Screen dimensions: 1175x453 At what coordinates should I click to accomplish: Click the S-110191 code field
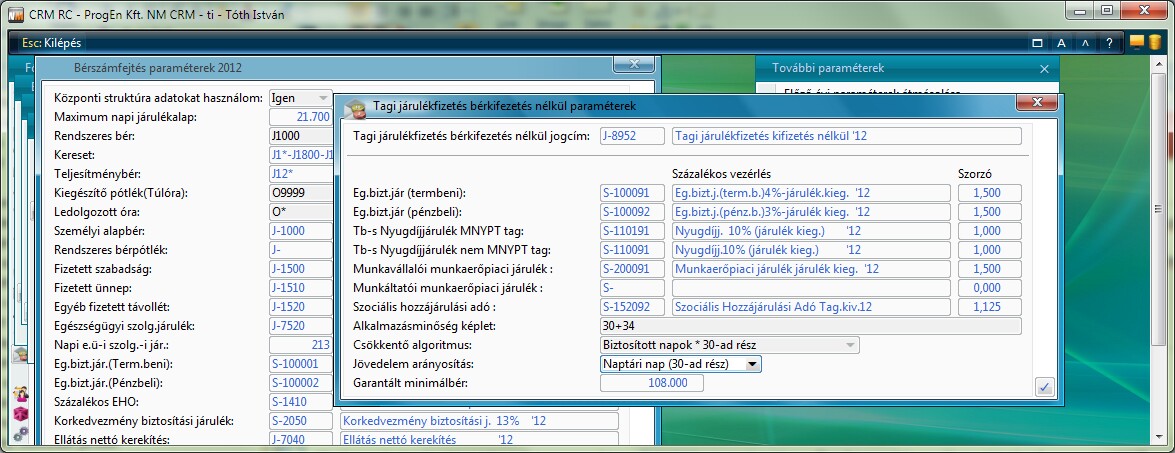tap(632, 231)
